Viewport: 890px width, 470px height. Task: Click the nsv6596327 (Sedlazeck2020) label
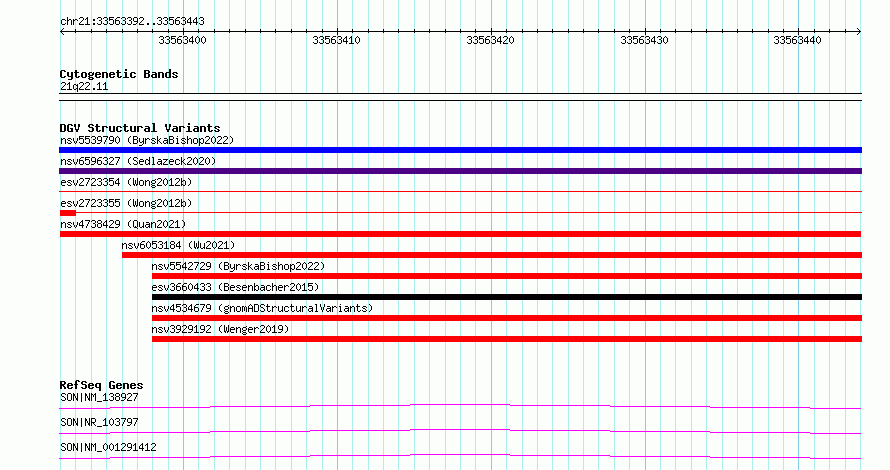[138, 161]
